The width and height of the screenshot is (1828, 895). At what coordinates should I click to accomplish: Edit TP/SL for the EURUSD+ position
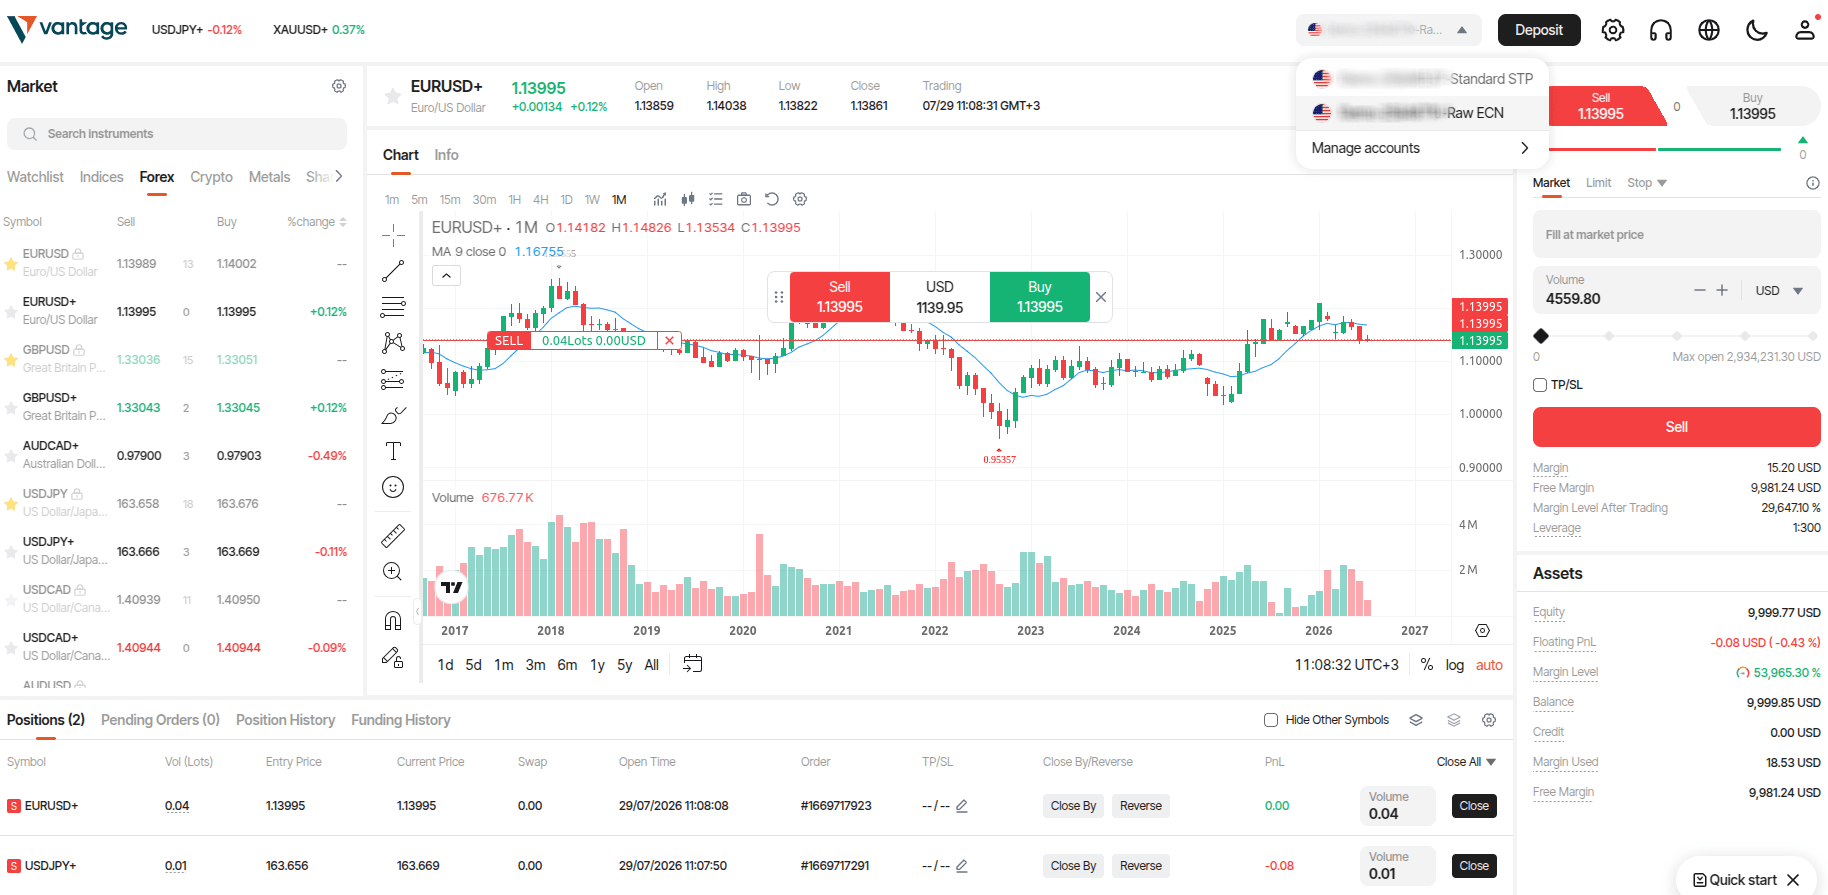tap(962, 806)
